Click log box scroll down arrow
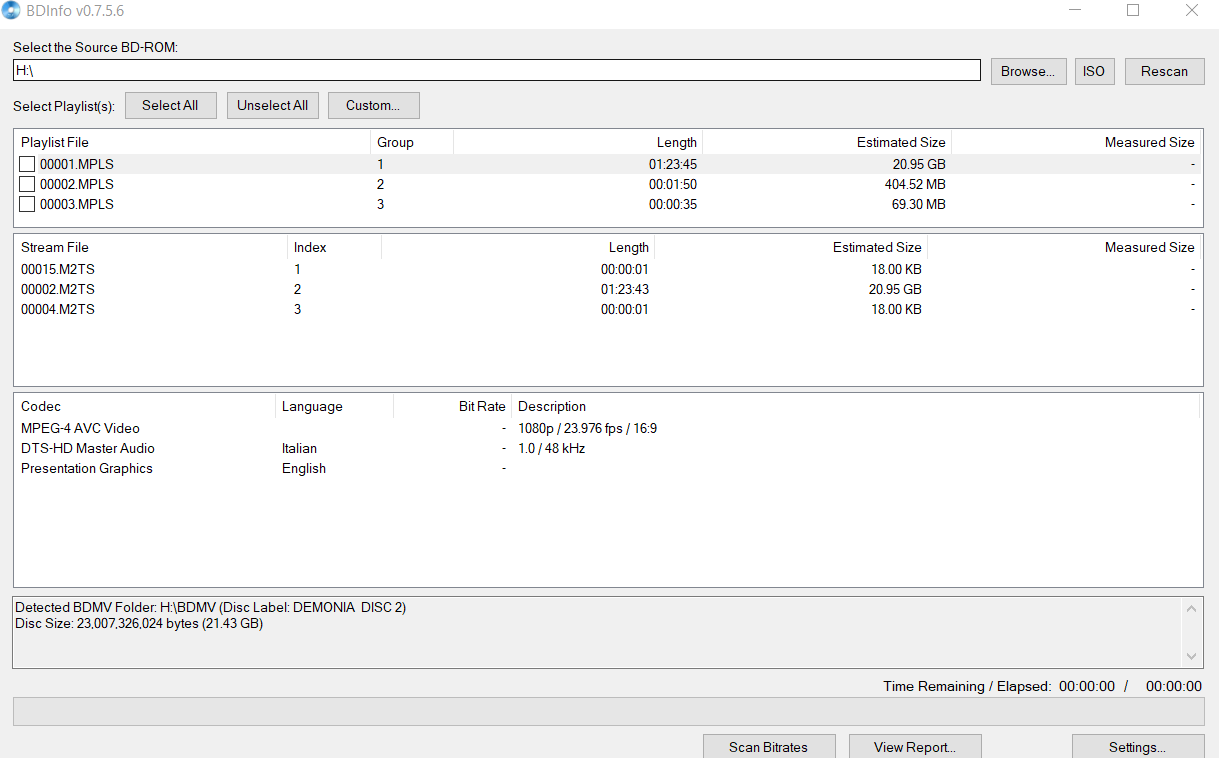 point(1190,656)
